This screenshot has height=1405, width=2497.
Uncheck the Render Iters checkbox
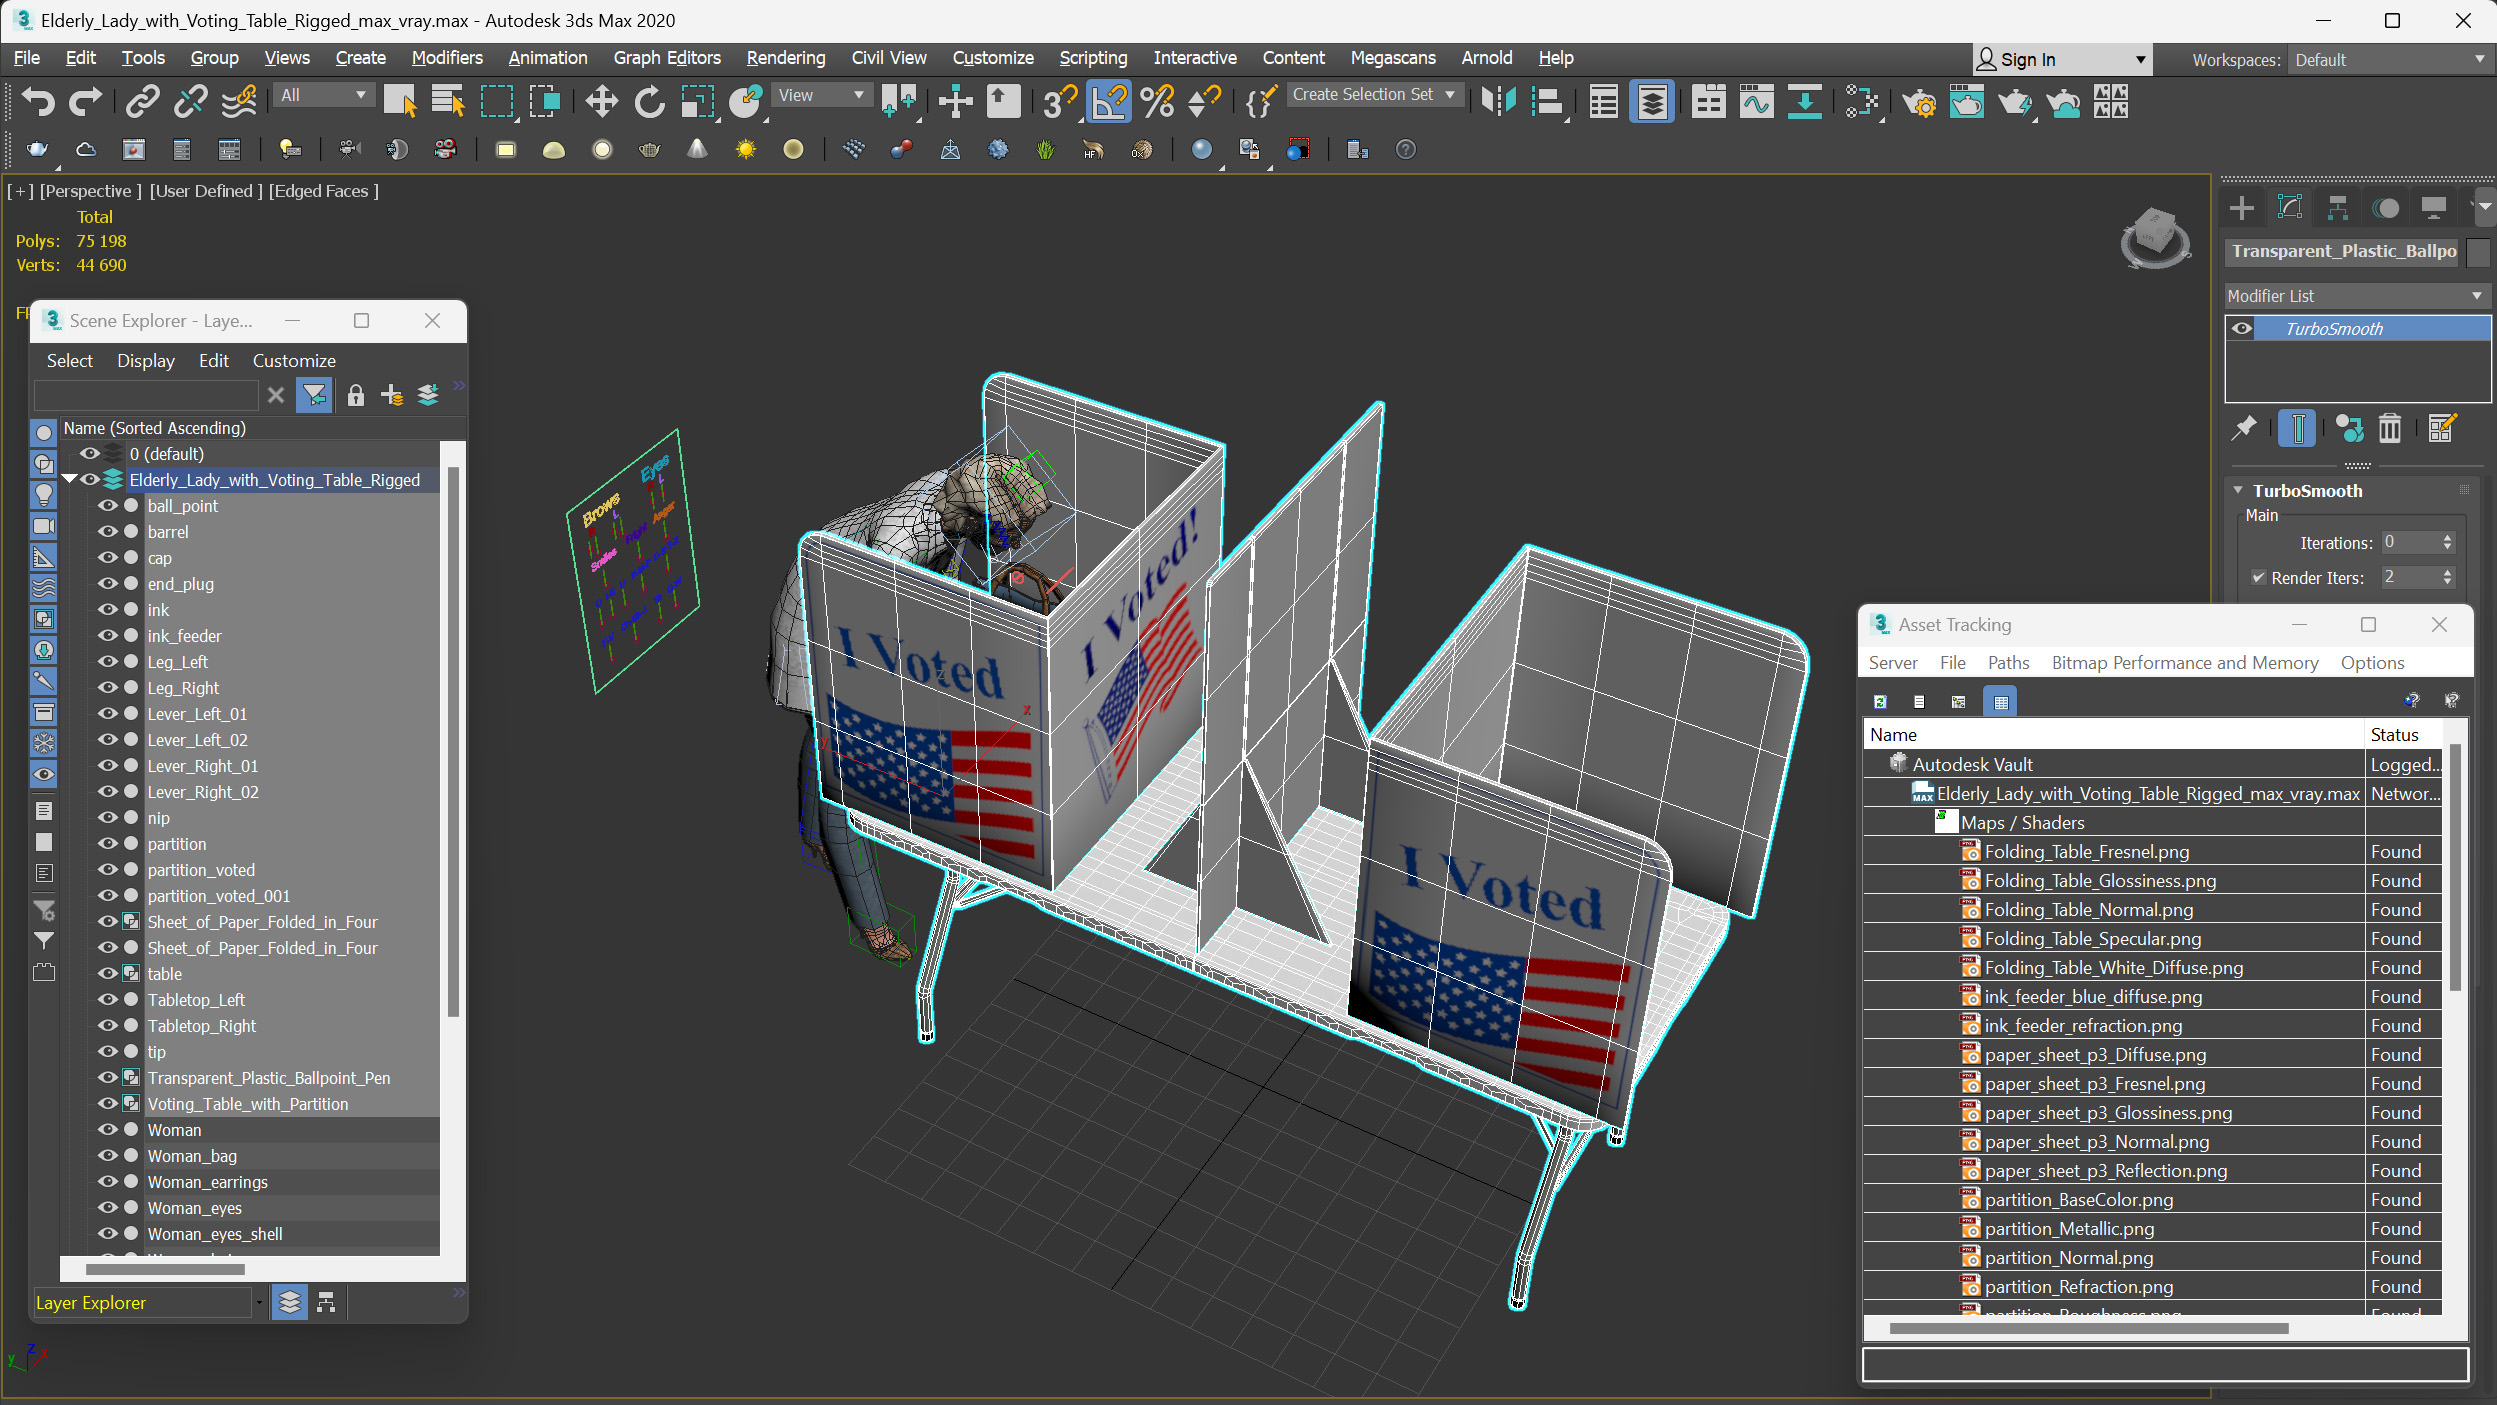(x=2258, y=578)
